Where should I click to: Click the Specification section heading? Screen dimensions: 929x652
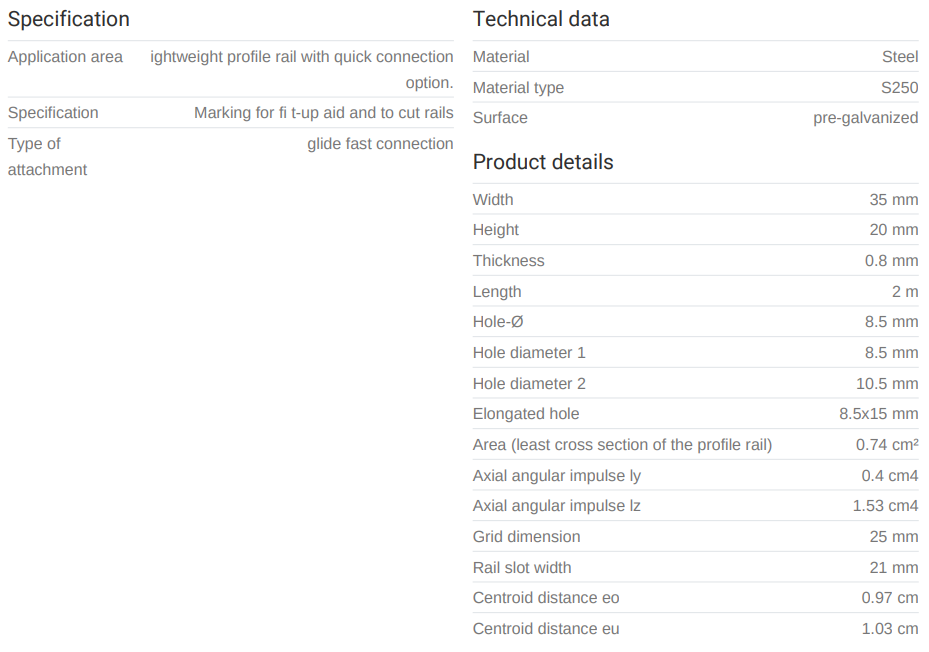point(69,19)
